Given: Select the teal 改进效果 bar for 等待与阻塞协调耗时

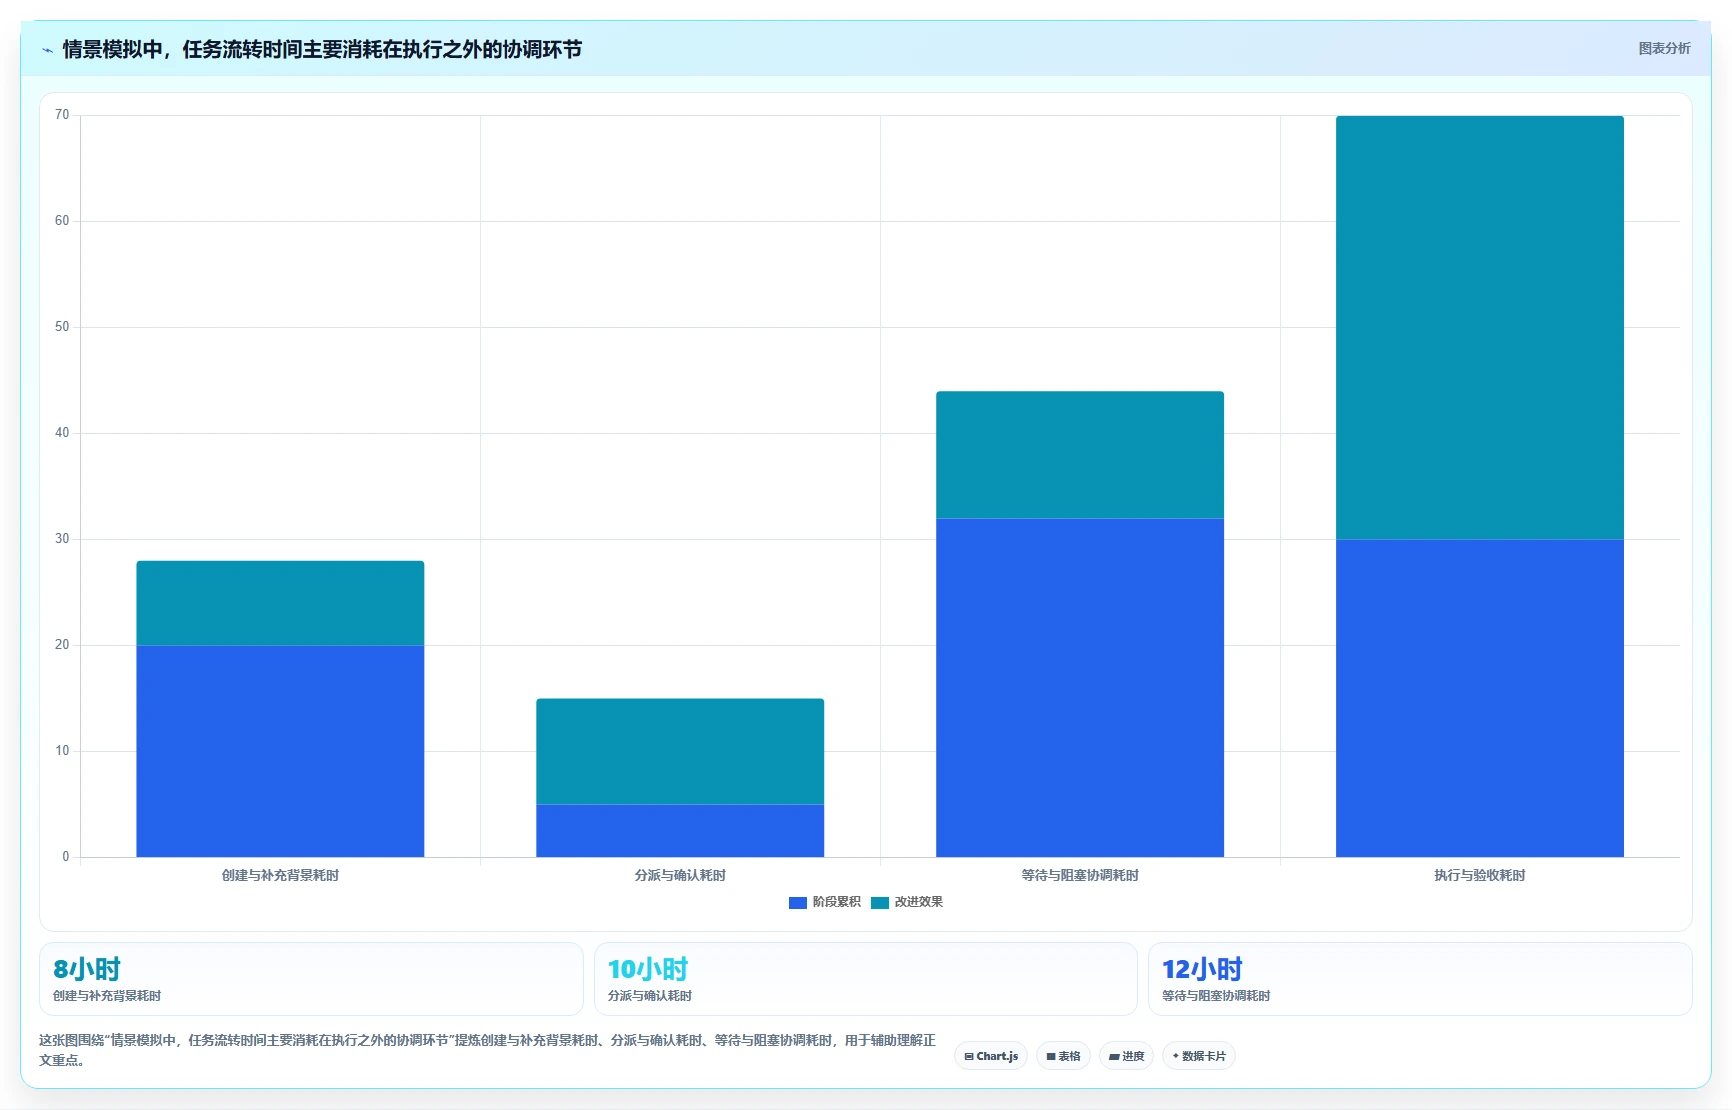Looking at the screenshot, I should click(1080, 455).
